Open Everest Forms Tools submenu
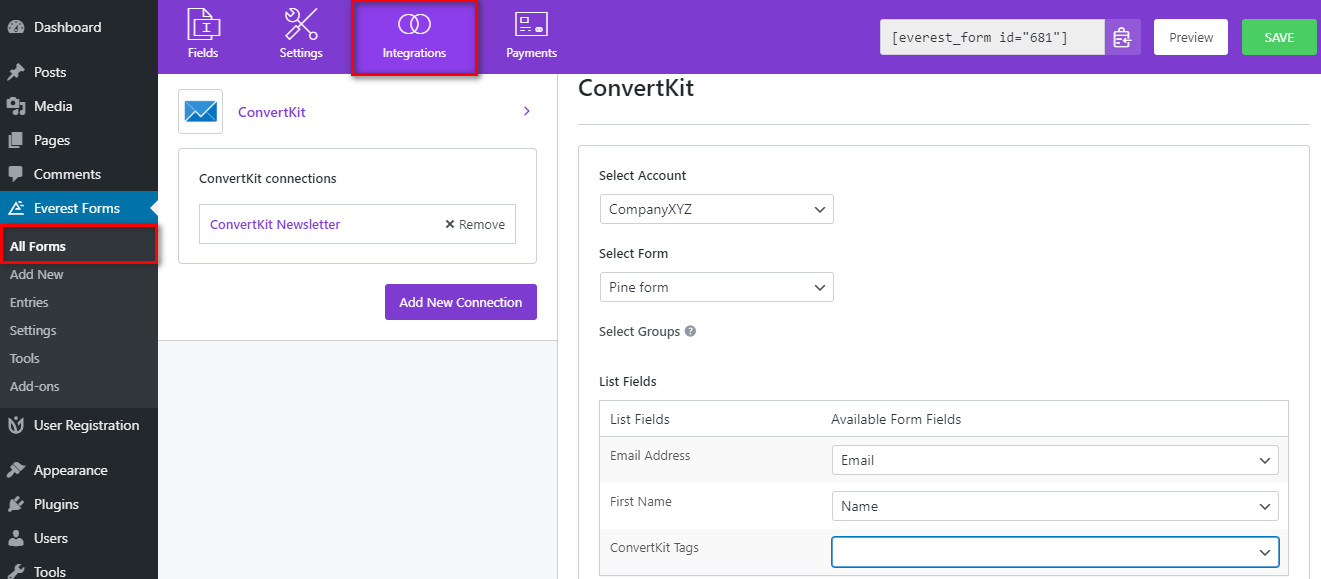 (25, 358)
